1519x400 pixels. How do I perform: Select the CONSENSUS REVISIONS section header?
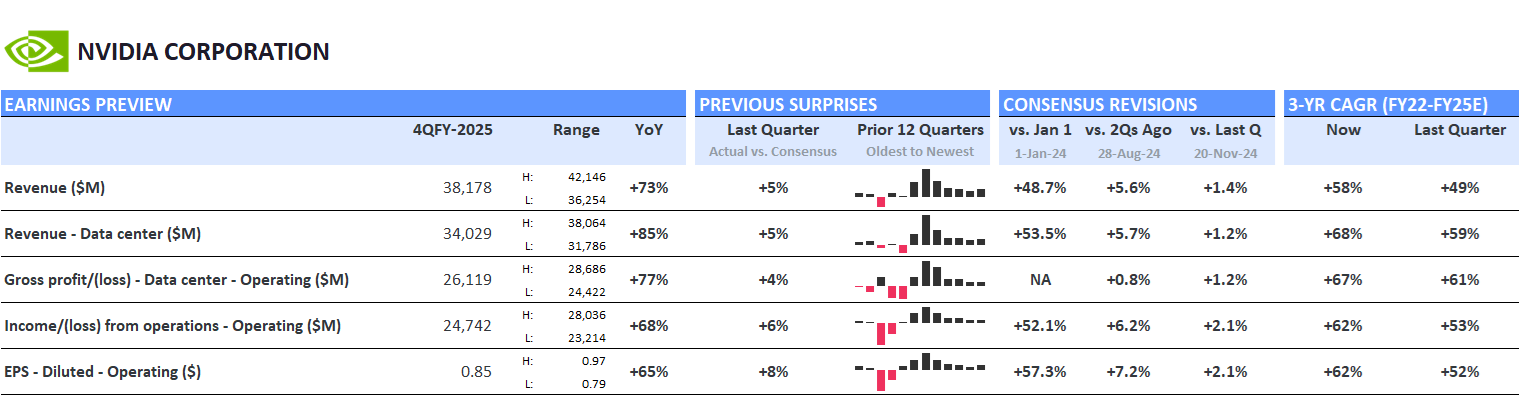pyautogui.click(x=1100, y=105)
